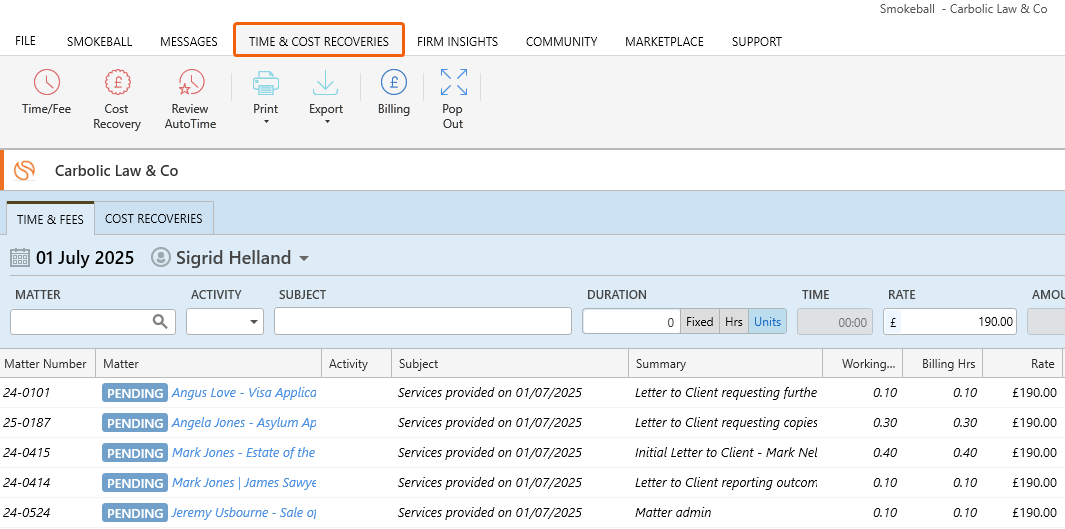This screenshot has height=529, width=1065.
Task: Click the Duration value field
Action: click(631, 322)
